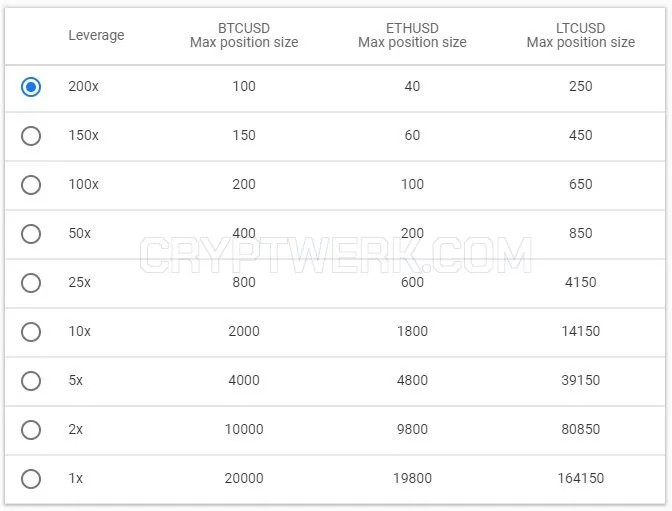Click ETHUSD value 1800 in 10x row

pyautogui.click(x=412, y=331)
